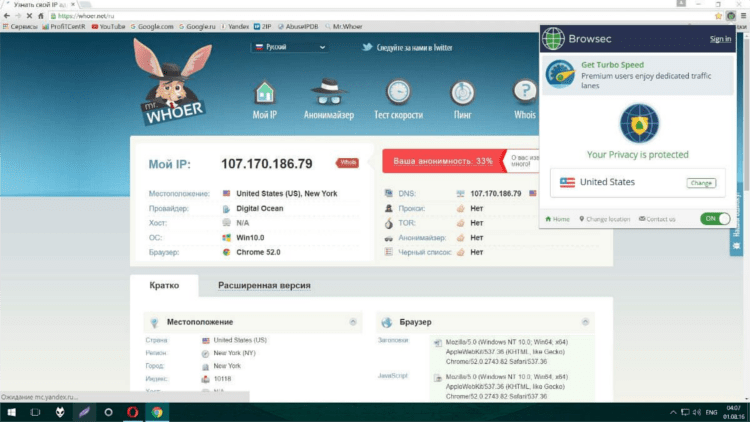750x422 pixels.
Task: Open the Мой IP home icon
Action: pos(265,92)
